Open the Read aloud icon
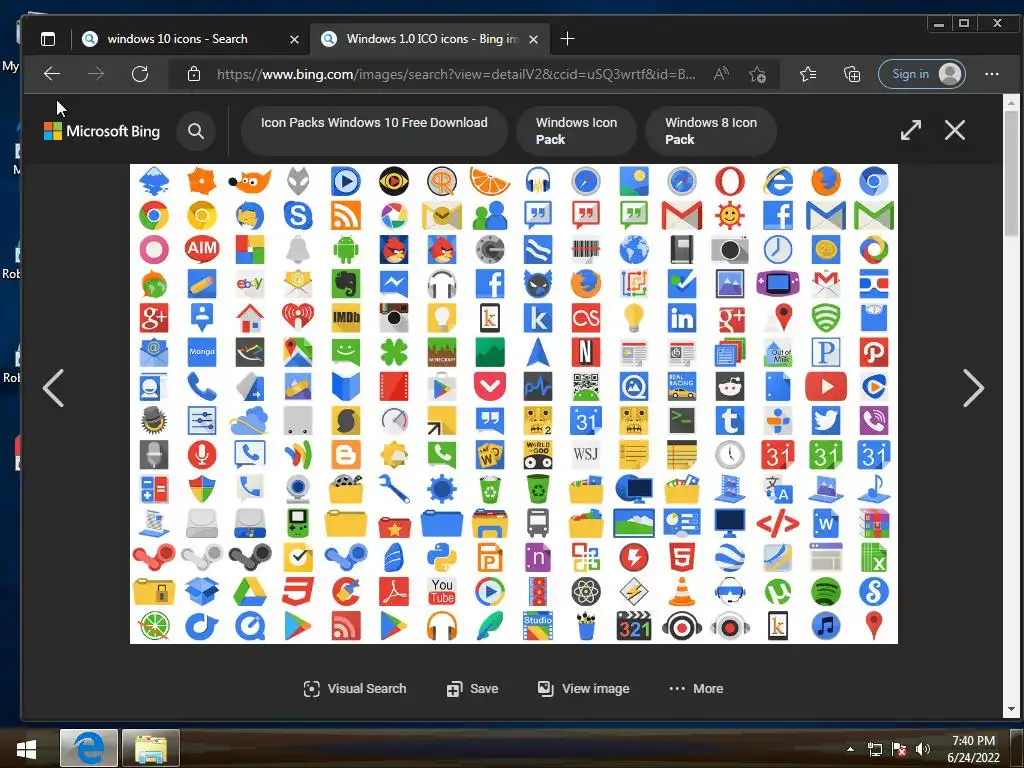Viewport: 1024px width, 768px height. click(721, 74)
